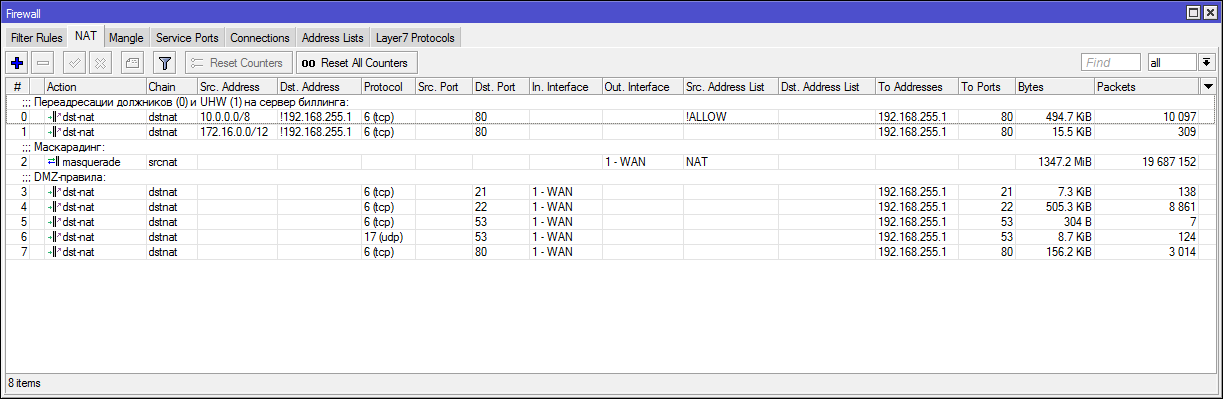
Task: Open the filter funnel icon
Action: [166, 63]
